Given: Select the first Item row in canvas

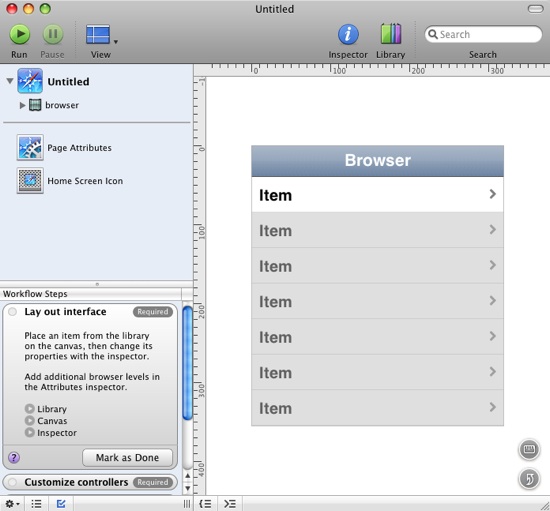Looking at the screenshot, I should click(x=377, y=194).
